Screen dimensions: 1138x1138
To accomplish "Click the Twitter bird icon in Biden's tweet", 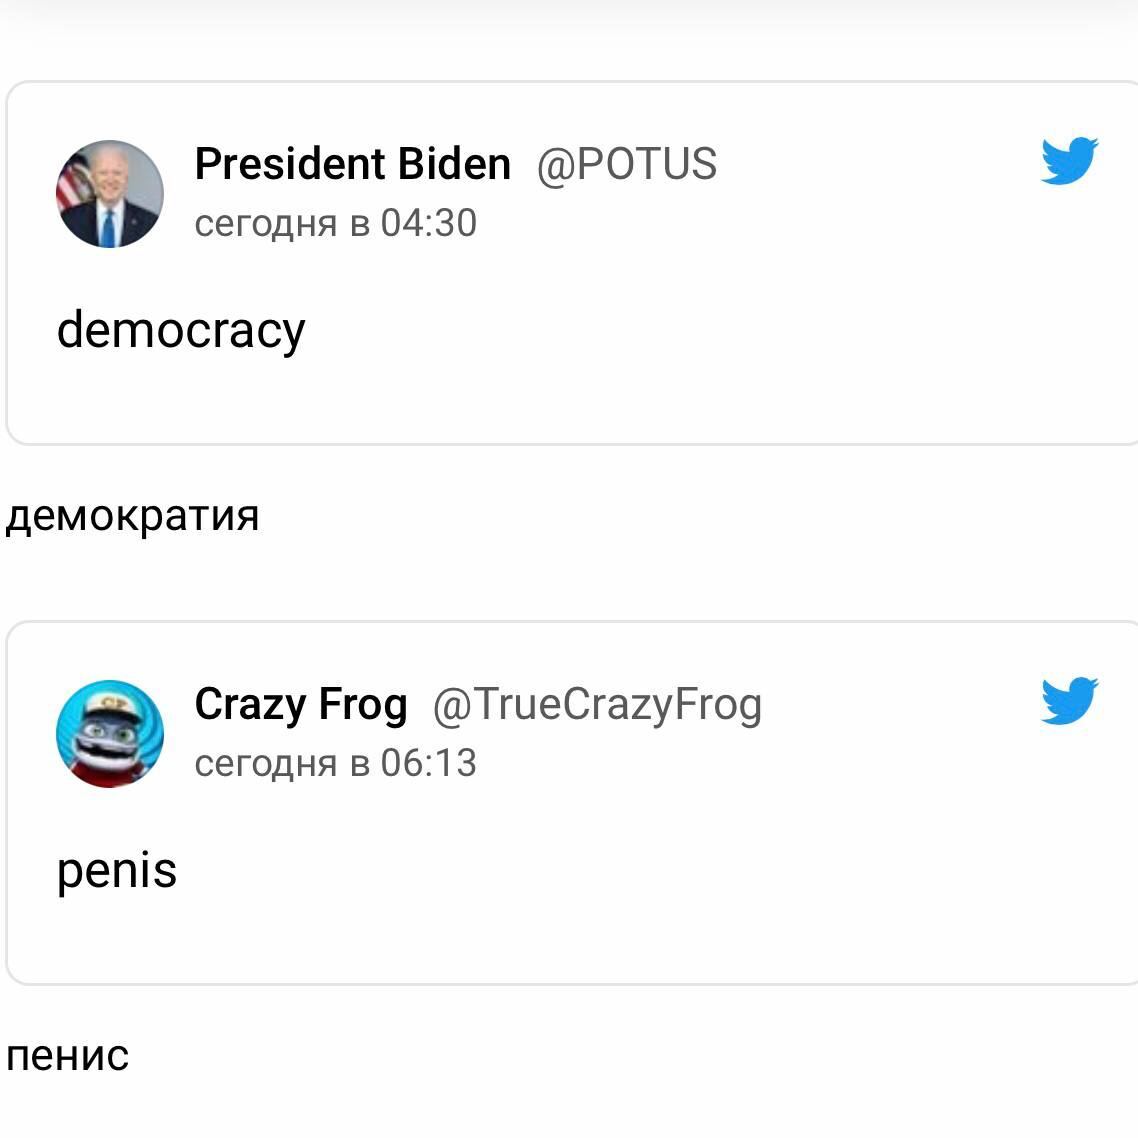I will (1068, 161).
